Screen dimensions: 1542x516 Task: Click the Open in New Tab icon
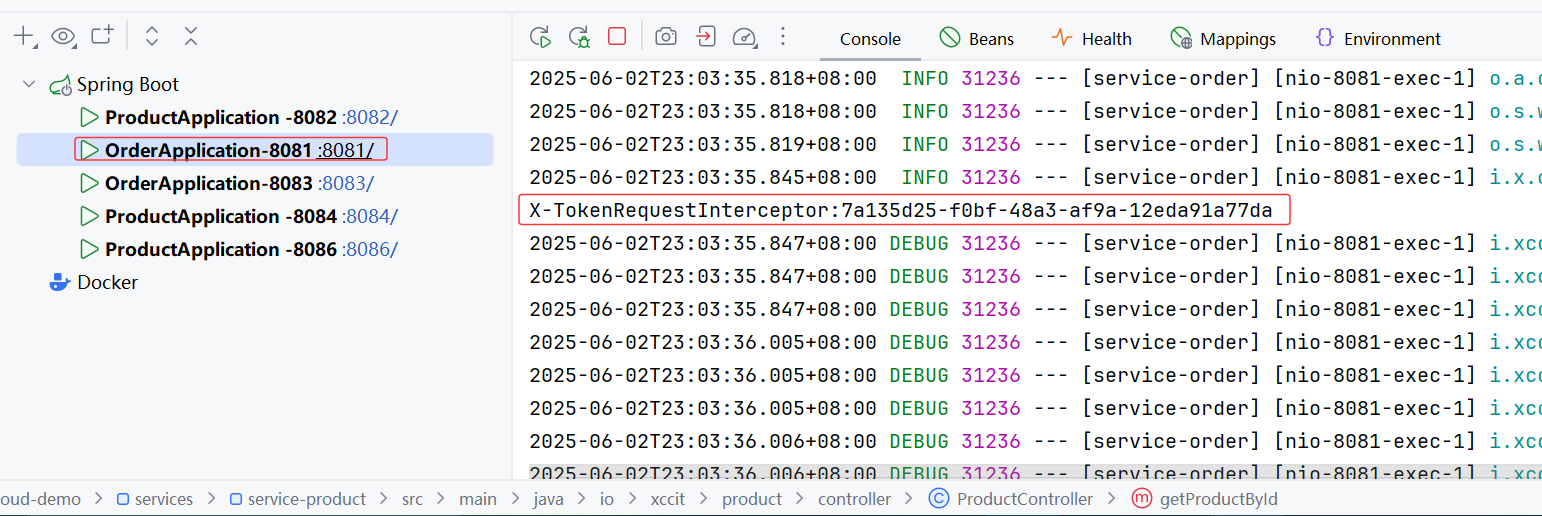coord(102,37)
